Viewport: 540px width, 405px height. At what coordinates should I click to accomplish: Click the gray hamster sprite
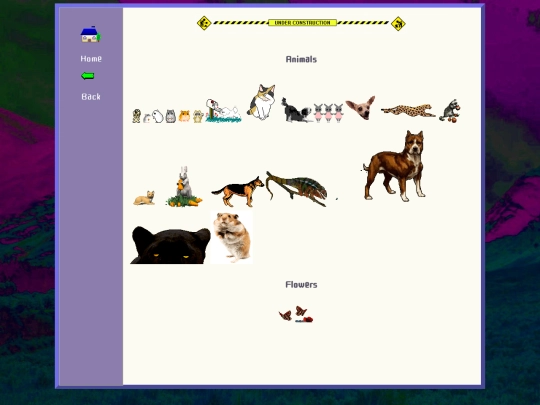[170, 116]
